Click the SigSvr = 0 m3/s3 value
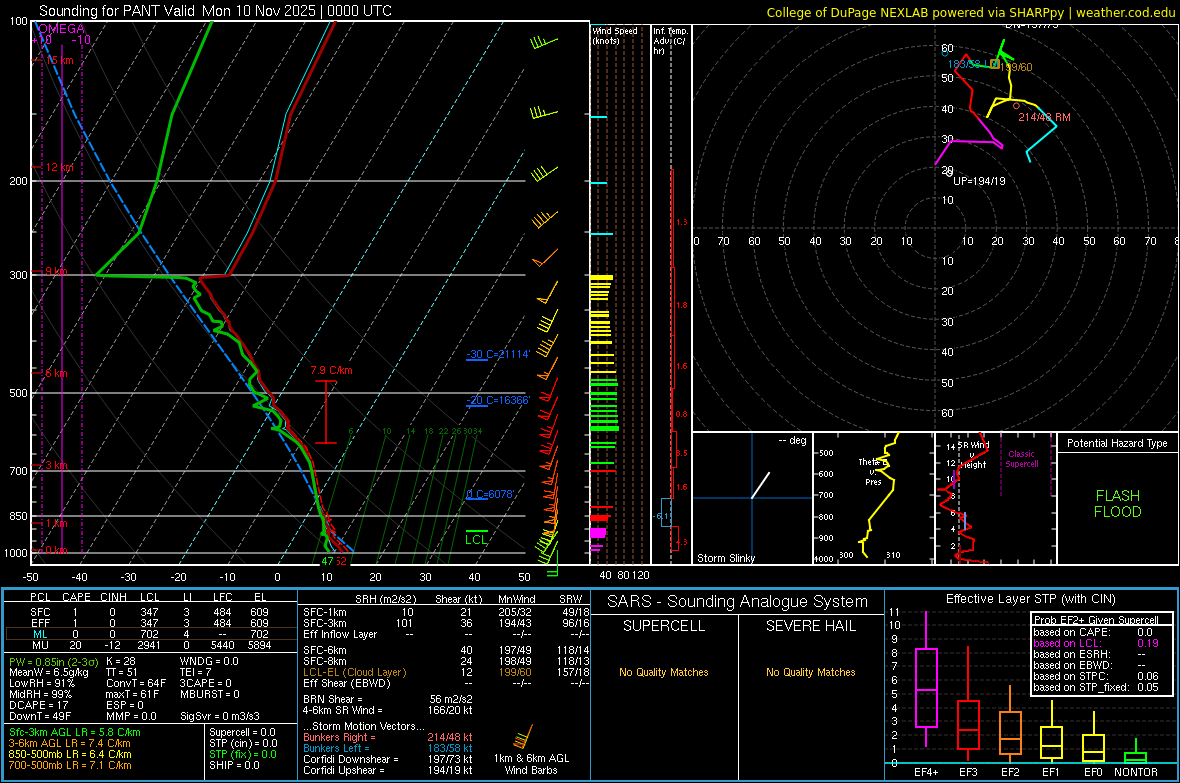The height and width of the screenshot is (783, 1180). tap(220, 716)
